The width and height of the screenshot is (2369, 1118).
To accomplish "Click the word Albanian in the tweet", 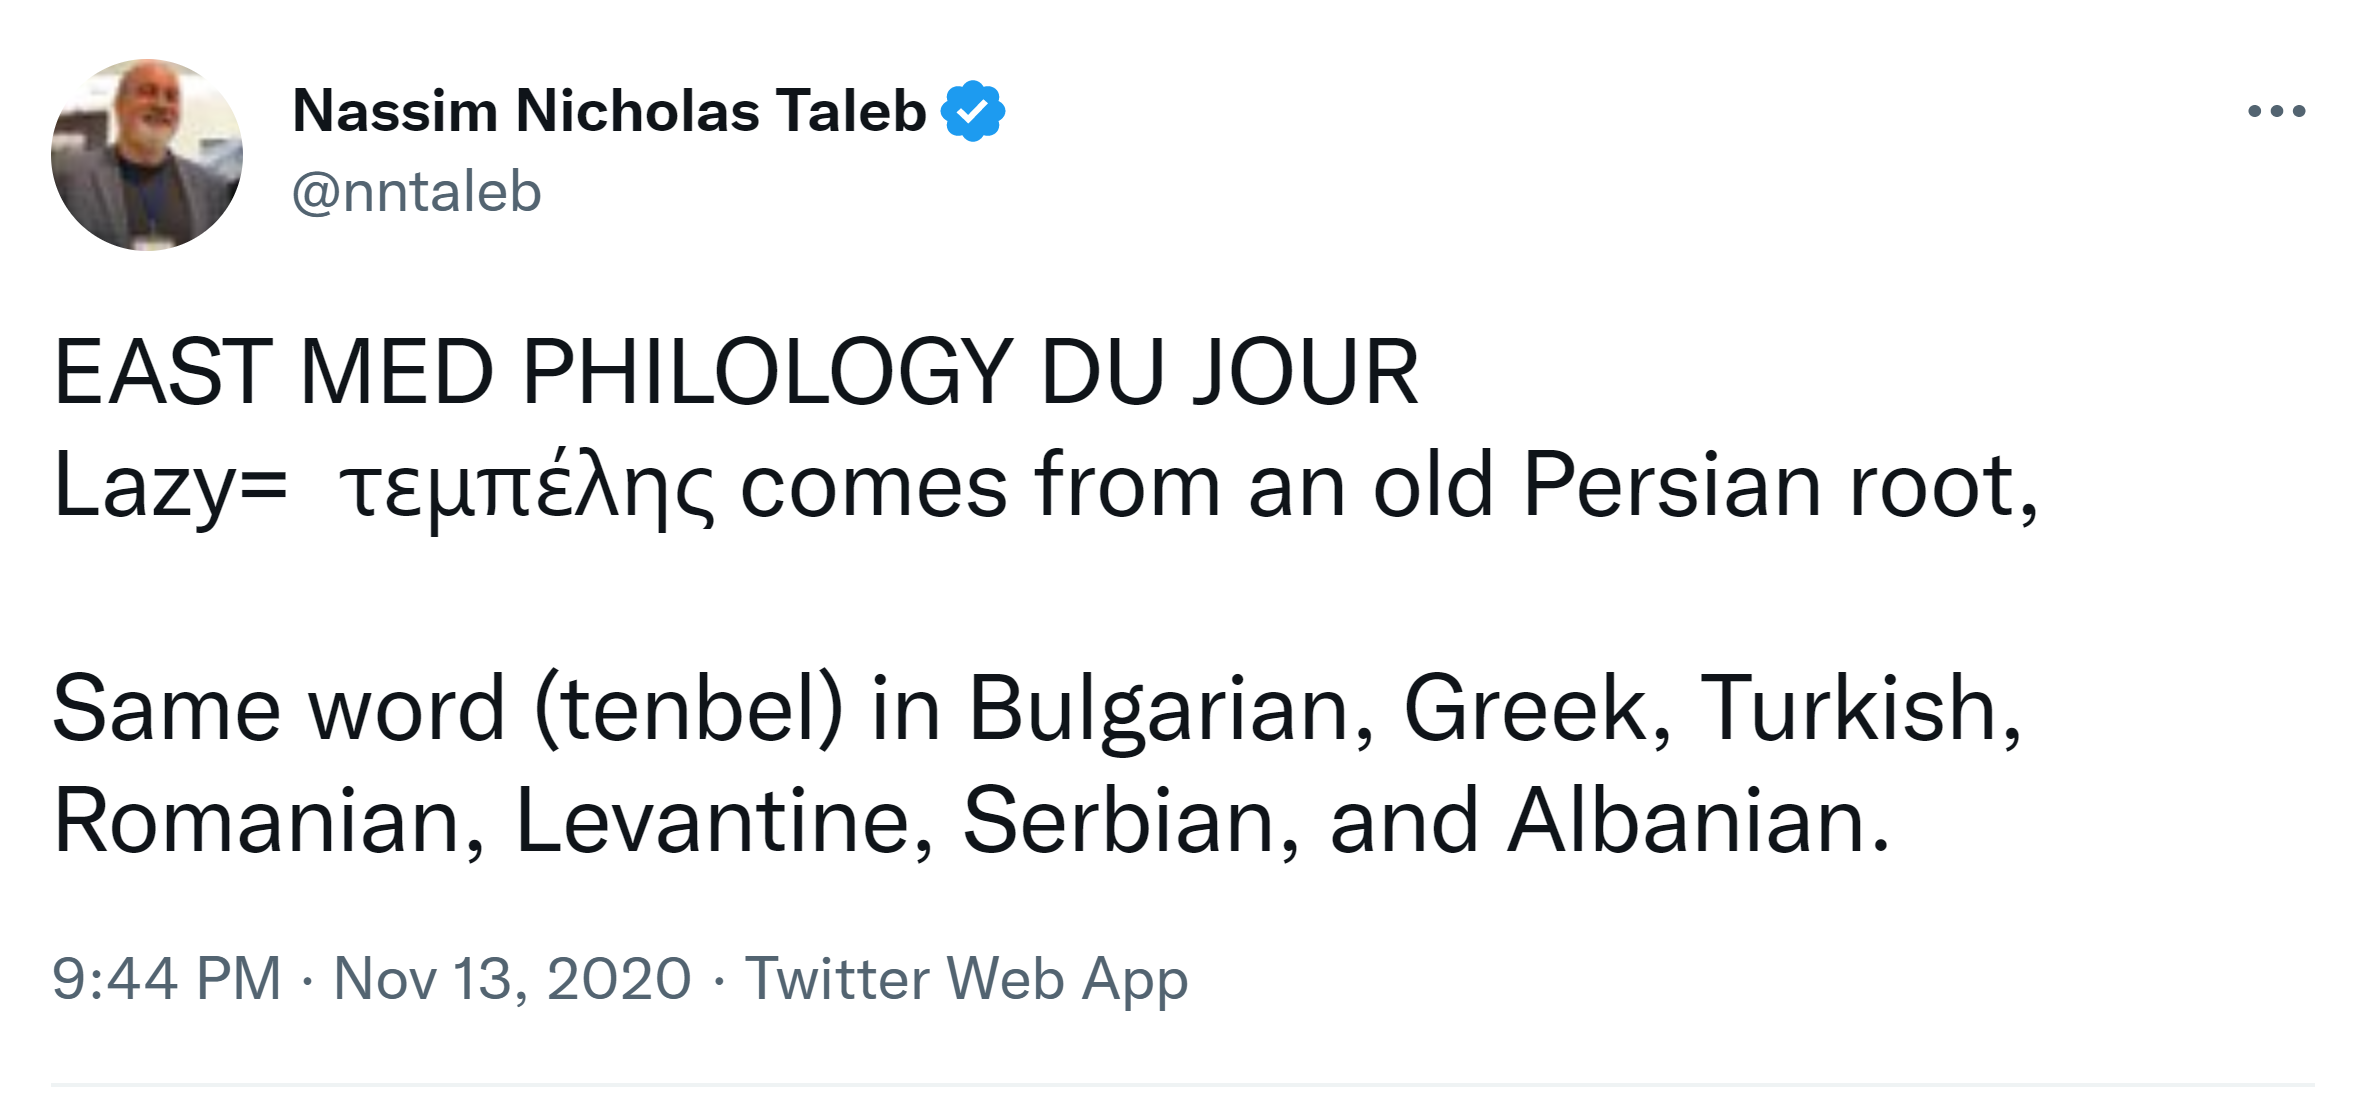I will tap(1698, 821).
